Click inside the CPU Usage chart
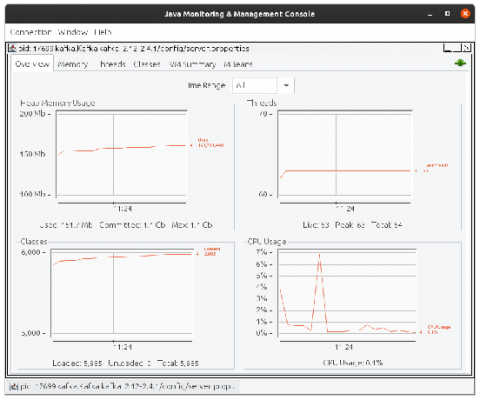Viewport: 480px width, 400px height. click(347, 292)
